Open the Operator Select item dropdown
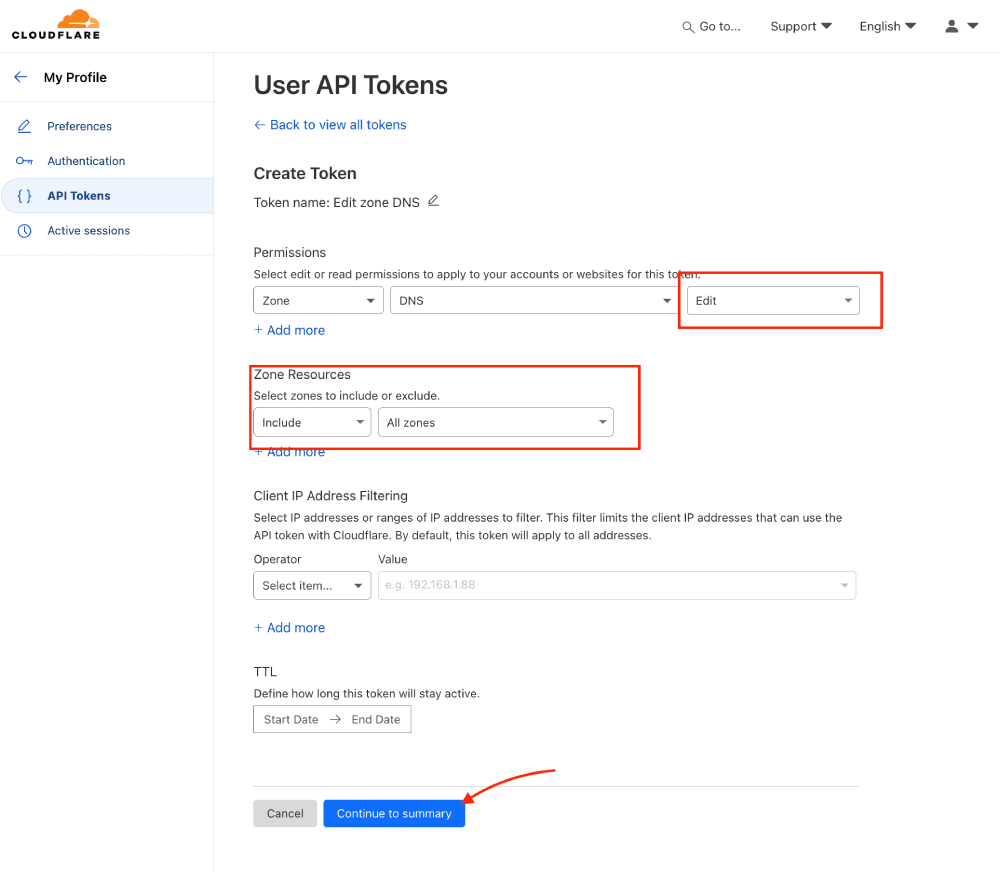1000x872 pixels. [312, 586]
